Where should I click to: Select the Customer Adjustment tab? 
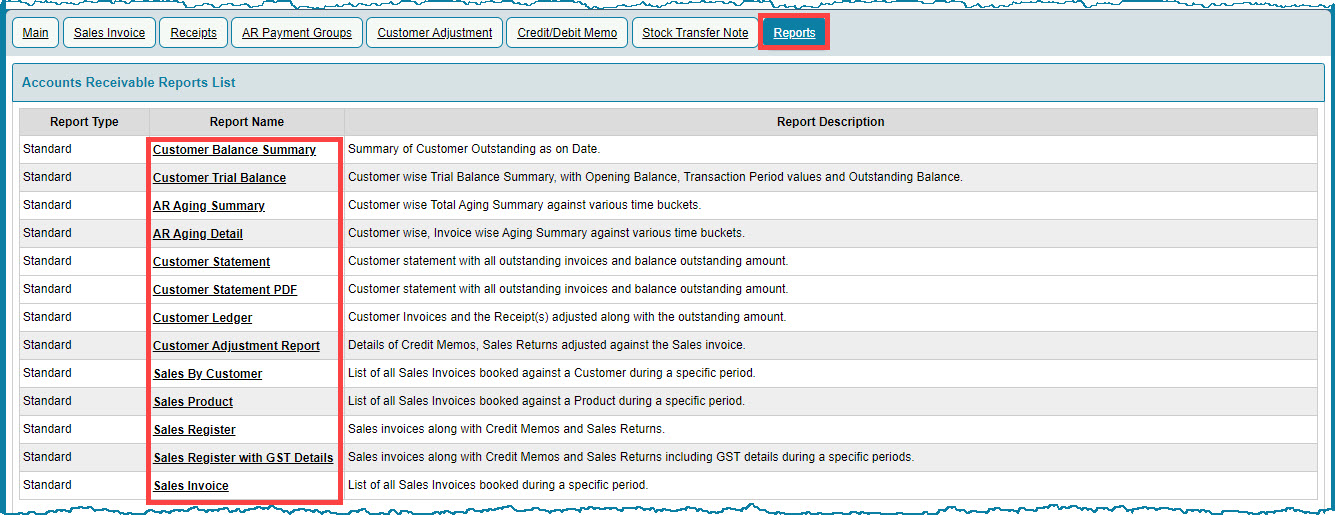(435, 33)
